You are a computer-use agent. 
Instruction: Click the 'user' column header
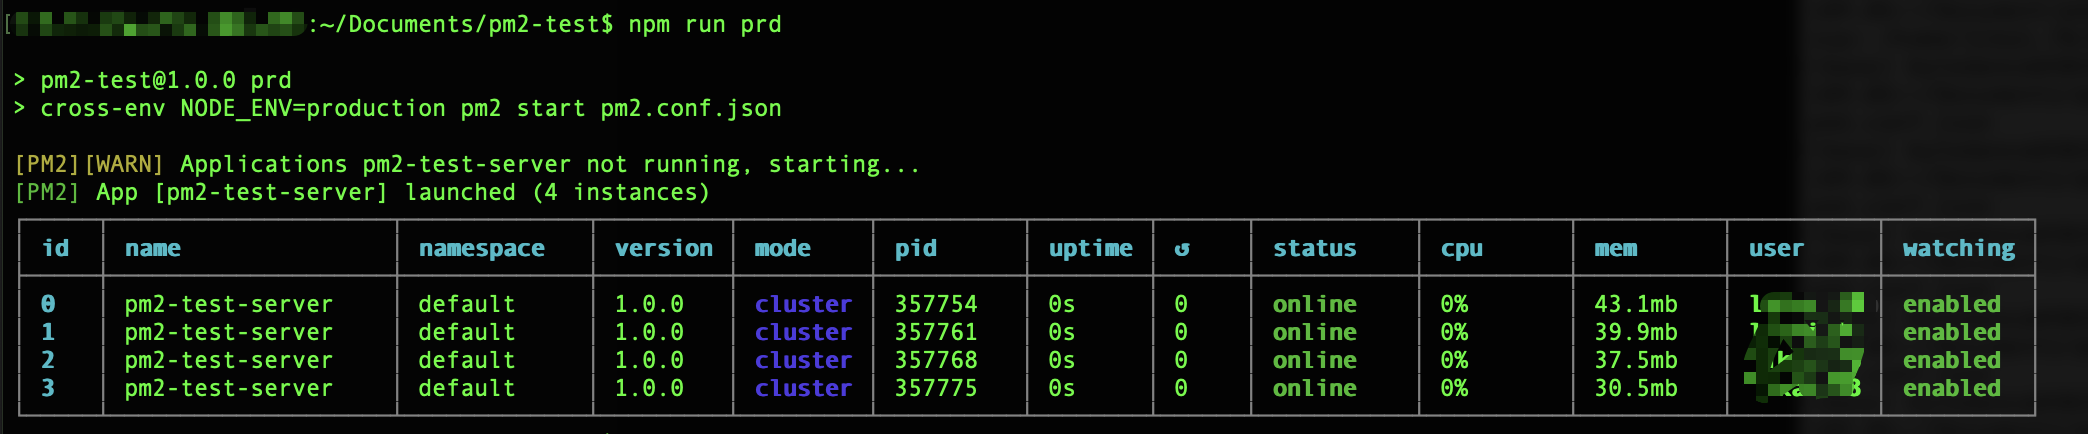pos(1777,248)
